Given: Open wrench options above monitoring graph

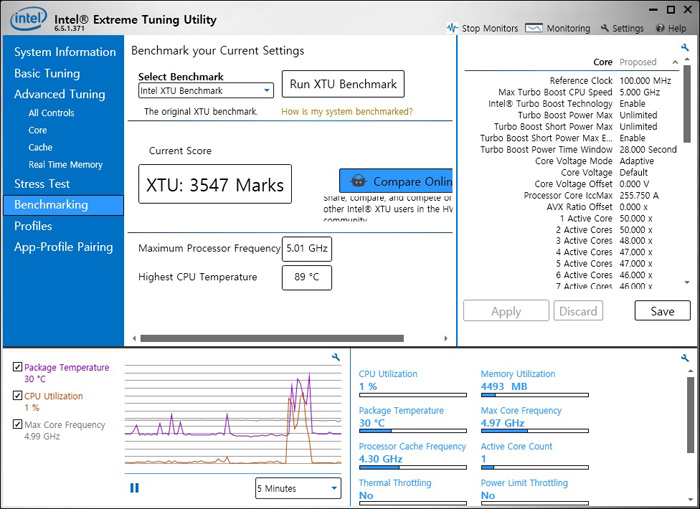Looking at the screenshot, I should coord(336,357).
